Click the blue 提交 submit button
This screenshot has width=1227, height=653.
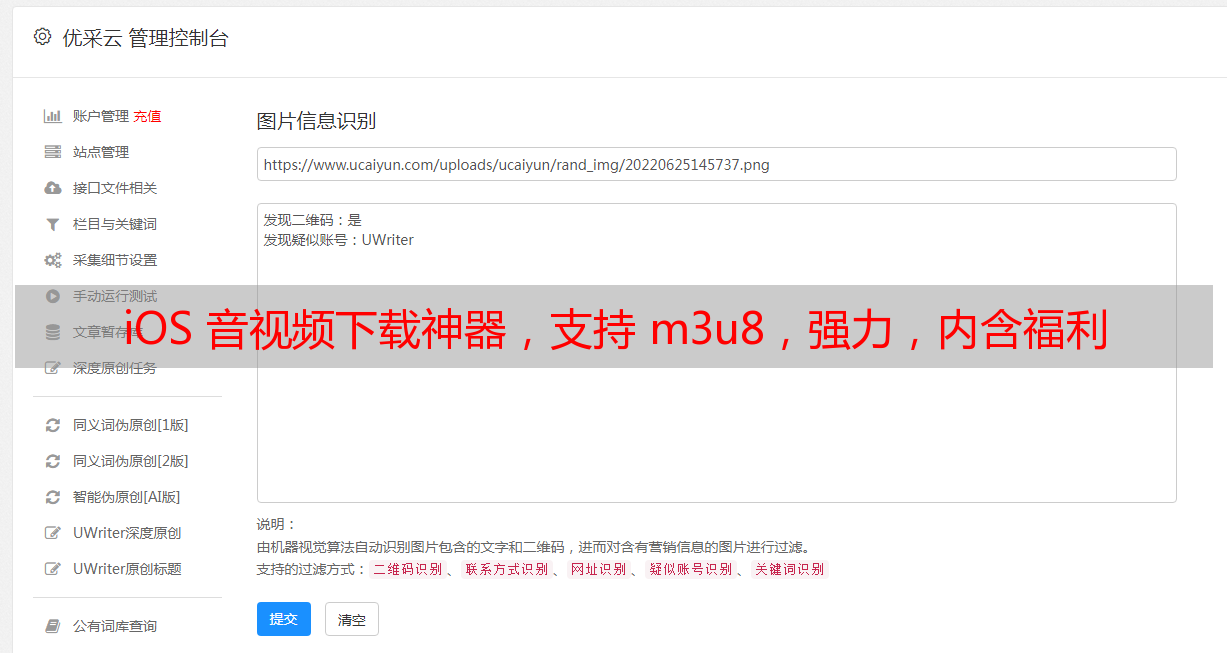click(284, 619)
